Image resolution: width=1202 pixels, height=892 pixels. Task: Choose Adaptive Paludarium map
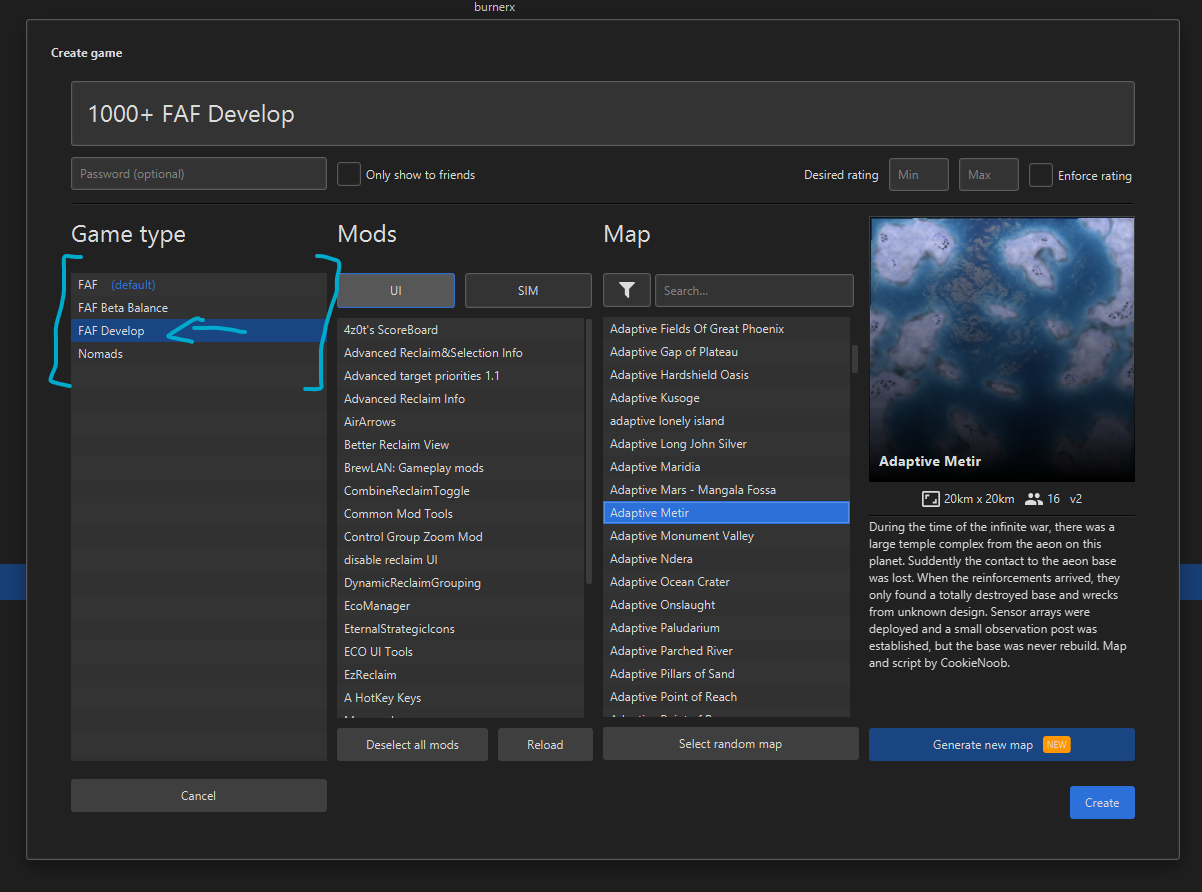pos(726,628)
